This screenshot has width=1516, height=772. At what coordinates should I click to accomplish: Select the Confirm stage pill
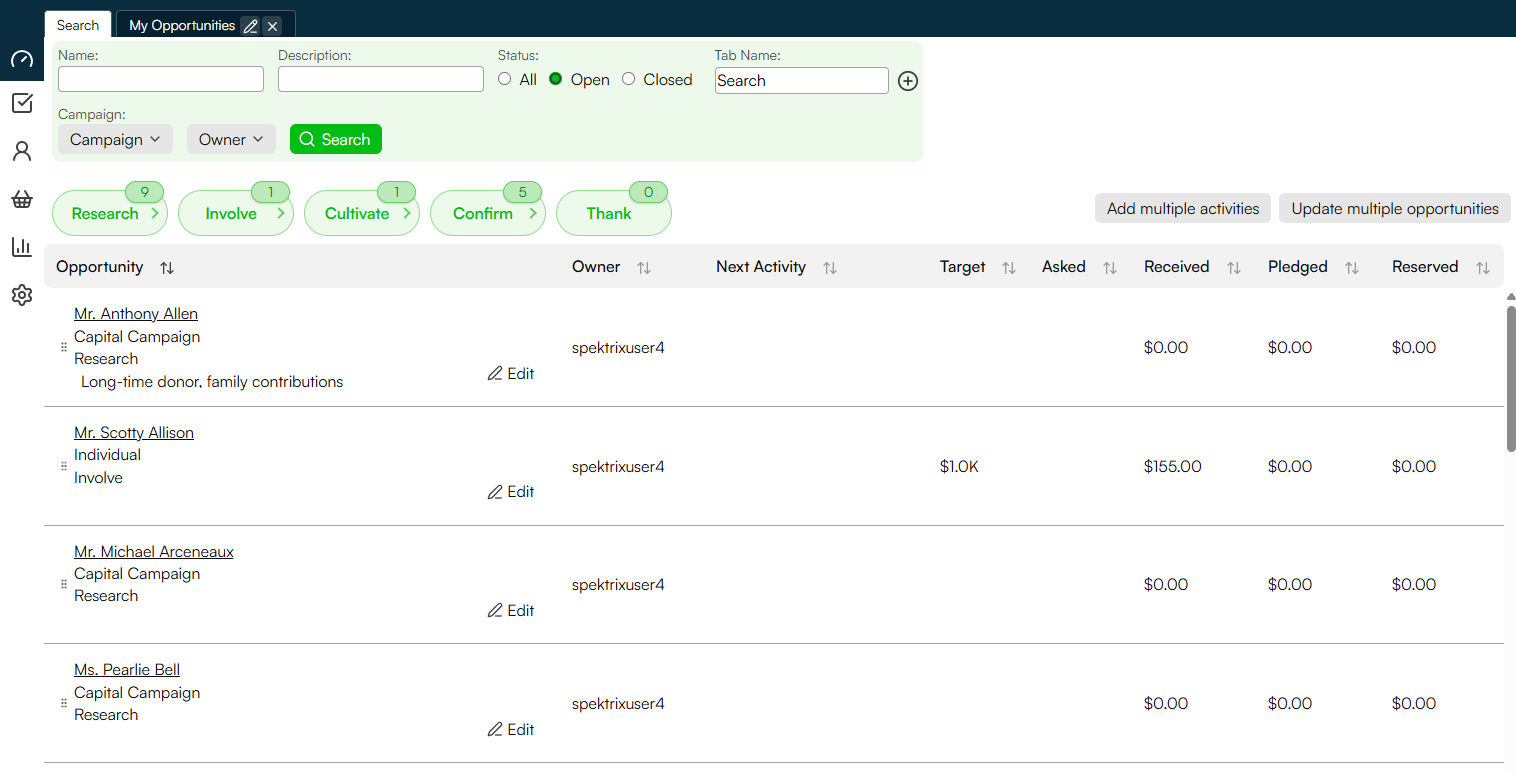[488, 213]
